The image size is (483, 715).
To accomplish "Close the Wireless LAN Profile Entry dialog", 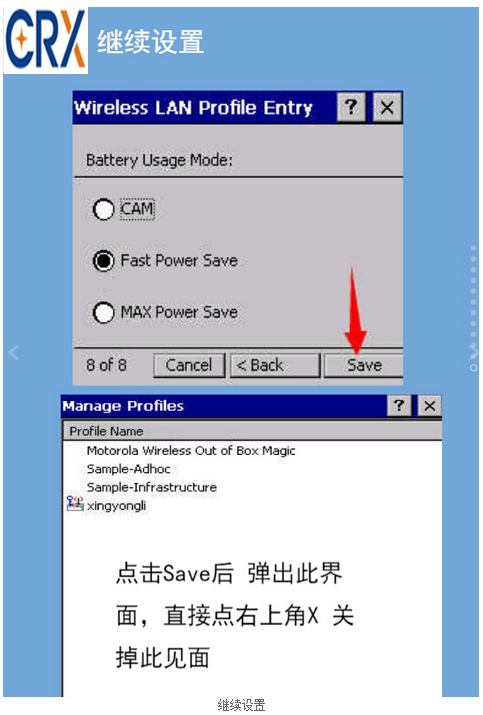I will pyautogui.click(x=387, y=107).
